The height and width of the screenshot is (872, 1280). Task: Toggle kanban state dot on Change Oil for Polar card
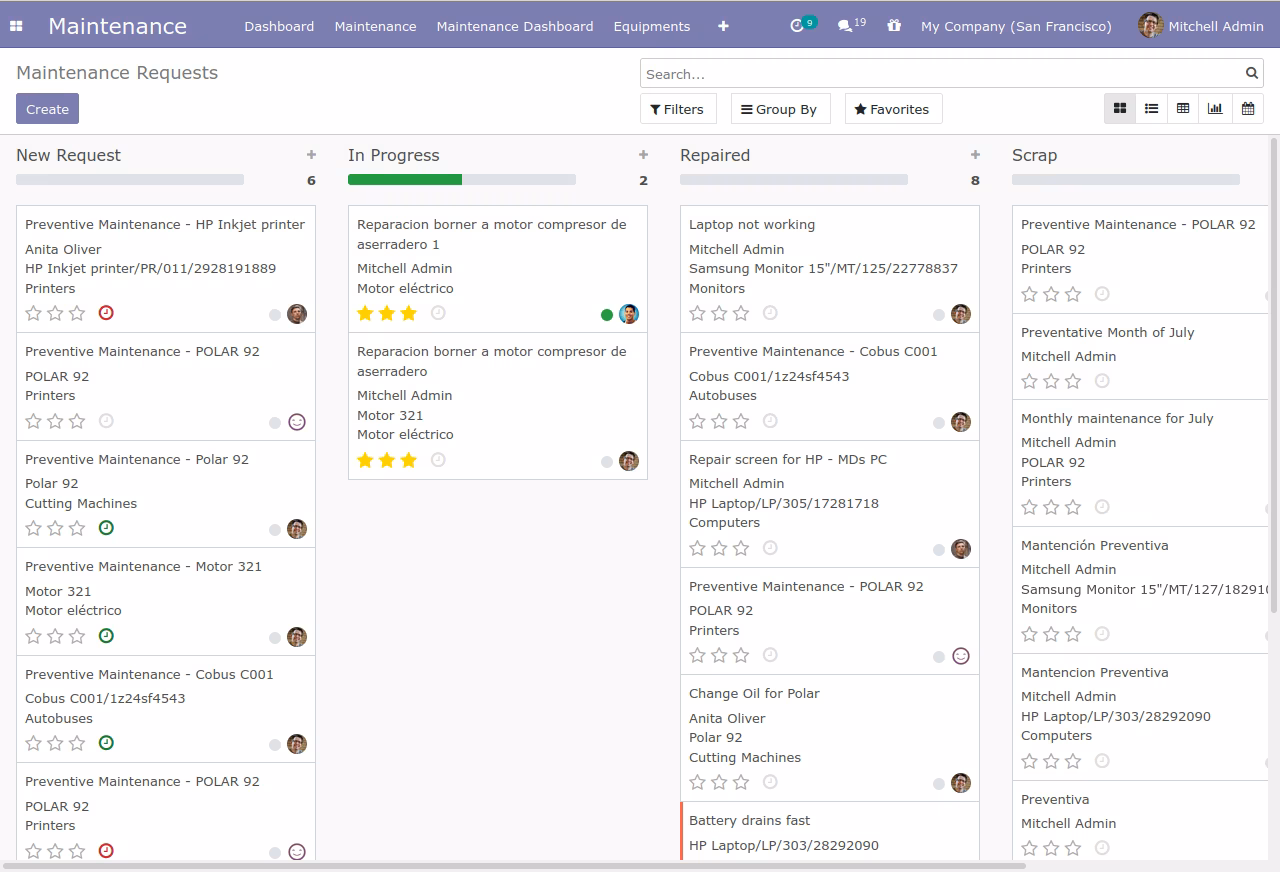point(939,784)
